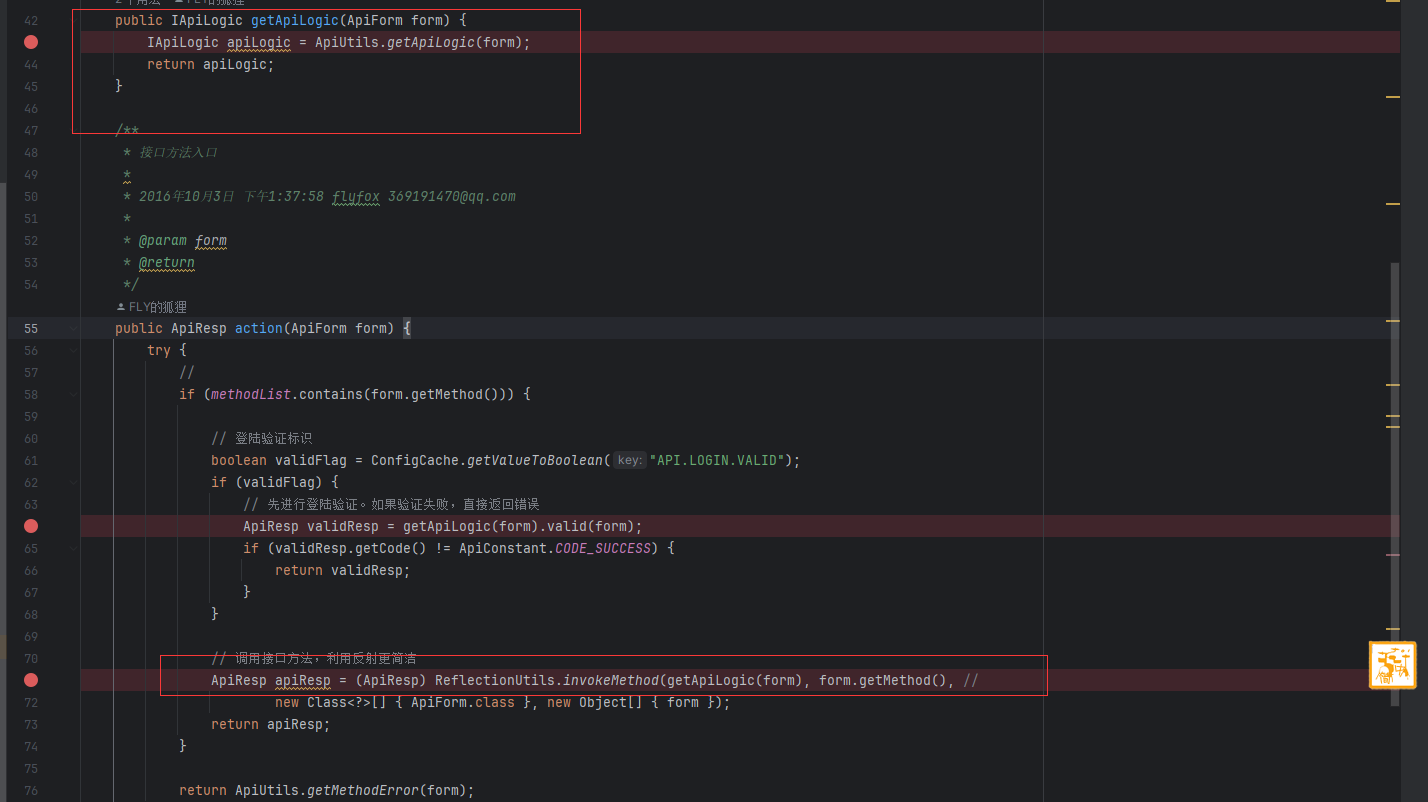The height and width of the screenshot is (802, 1428).
Task: Collapse the methodList.contains if block at line 58
Action: [x=73, y=394]
